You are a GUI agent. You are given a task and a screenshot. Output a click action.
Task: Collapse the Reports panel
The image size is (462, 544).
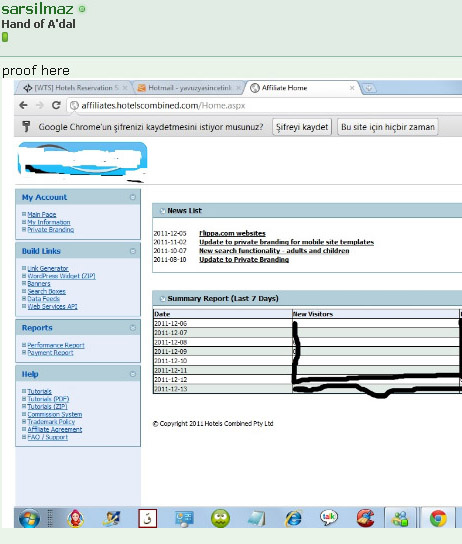(132, 328)
